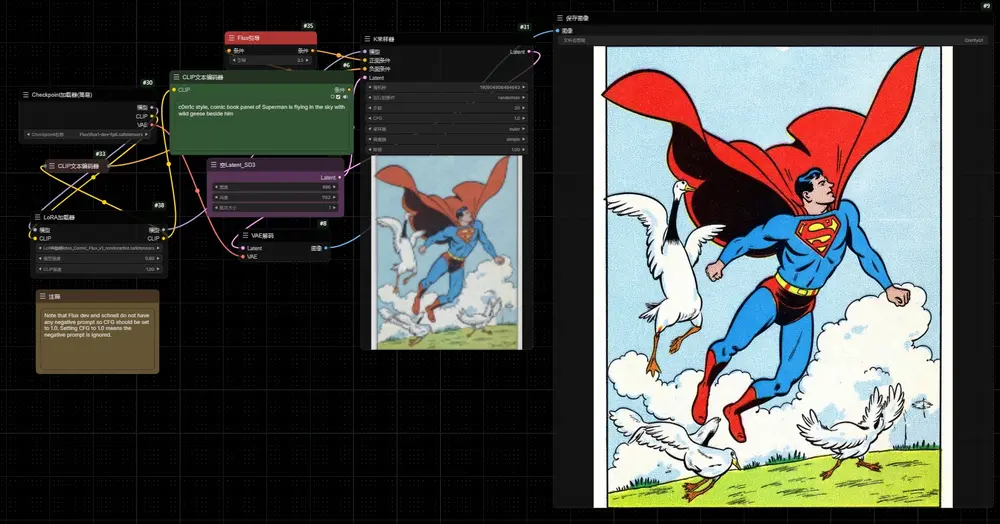Click the VAE解码 node menu icon

click(x=245, y=235)
